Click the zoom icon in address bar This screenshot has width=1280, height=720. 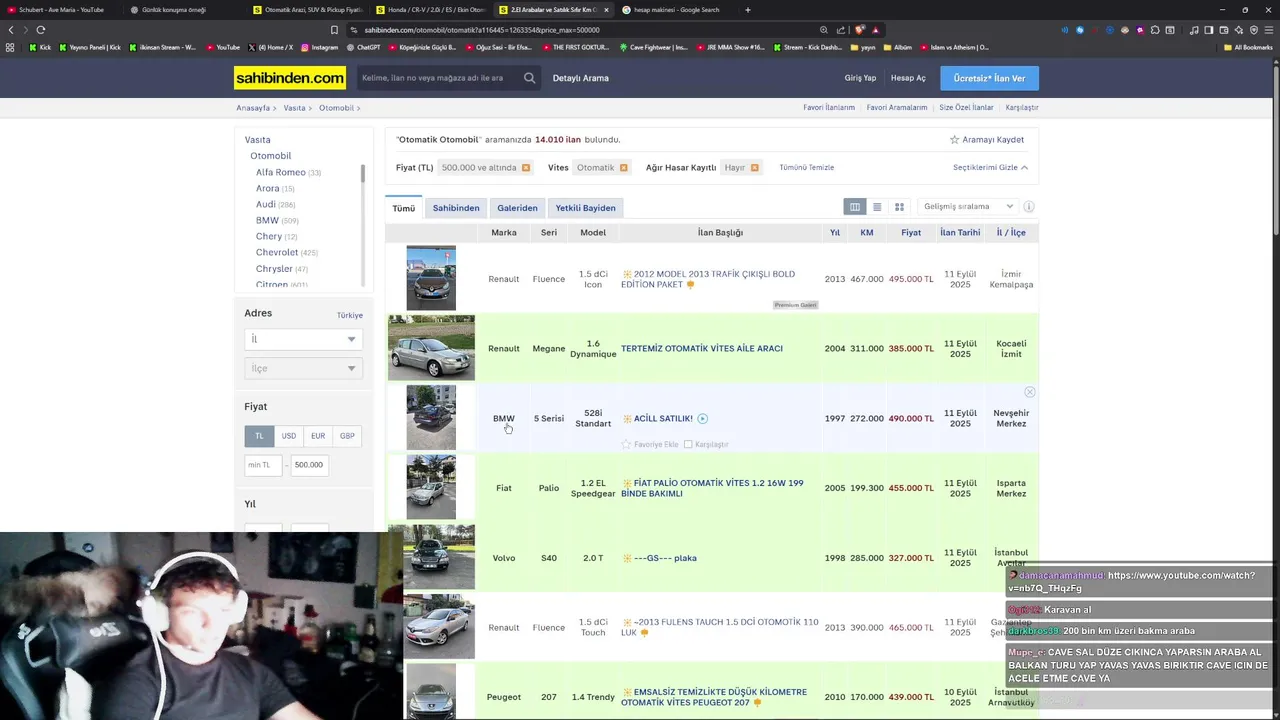click(823, 30)
